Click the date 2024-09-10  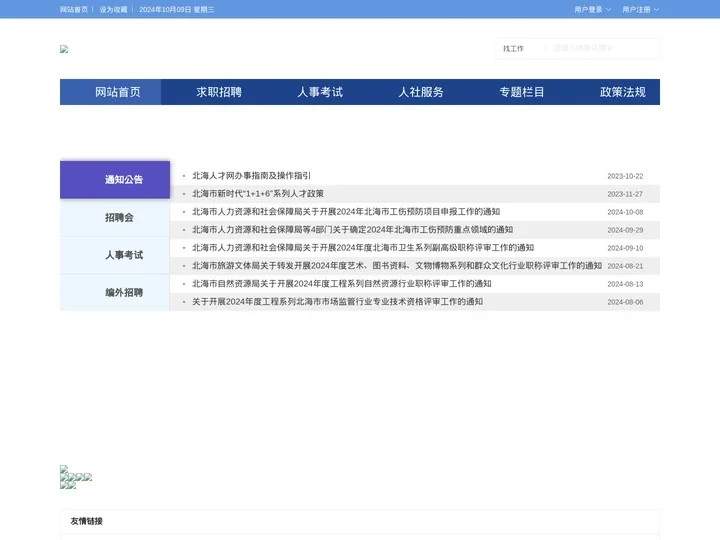coord(625,248)
